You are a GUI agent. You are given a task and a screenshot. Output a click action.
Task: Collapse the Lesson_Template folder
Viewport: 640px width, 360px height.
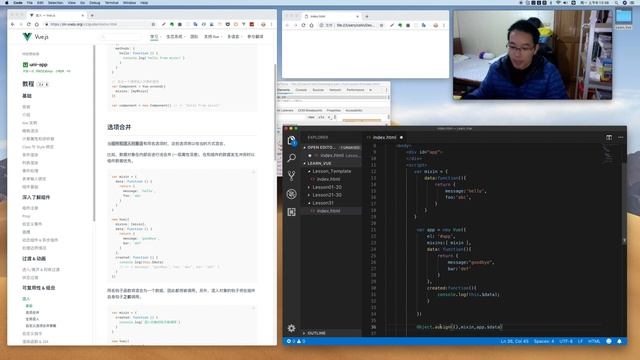tap(331, 171)
